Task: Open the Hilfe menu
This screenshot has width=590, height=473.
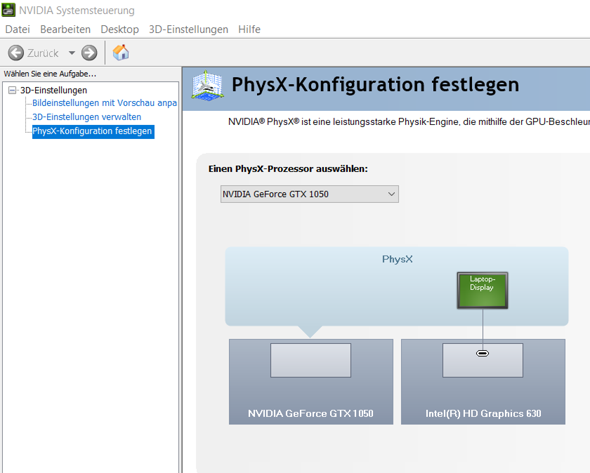Action: [249, 29]
